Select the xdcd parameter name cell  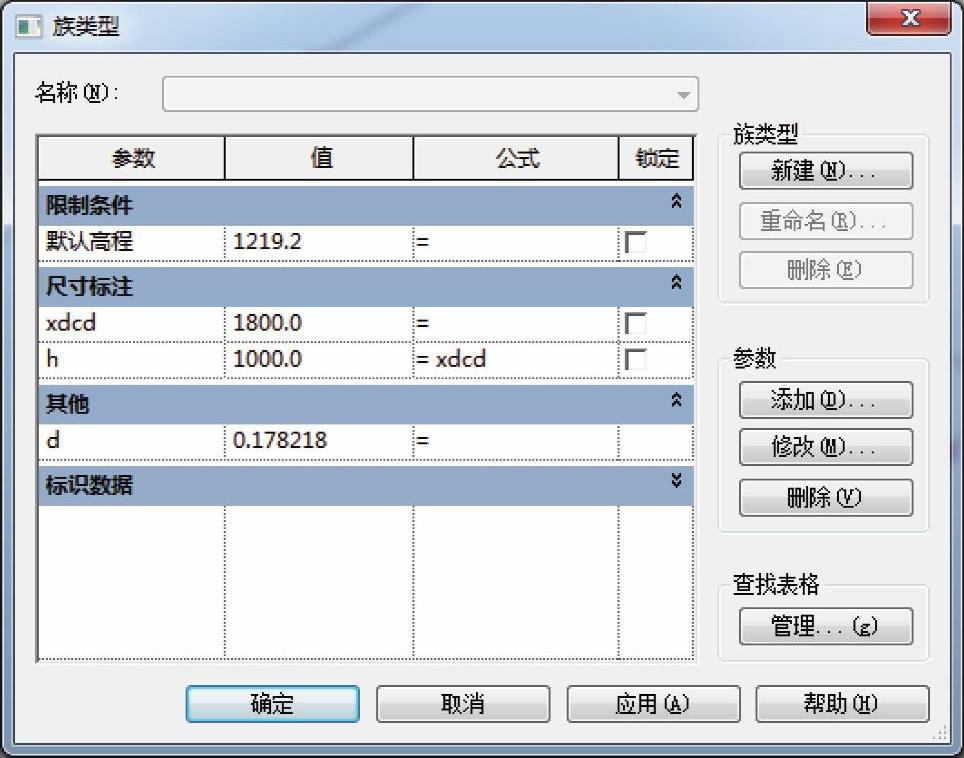pyautogui.click(x=132, y=323)
